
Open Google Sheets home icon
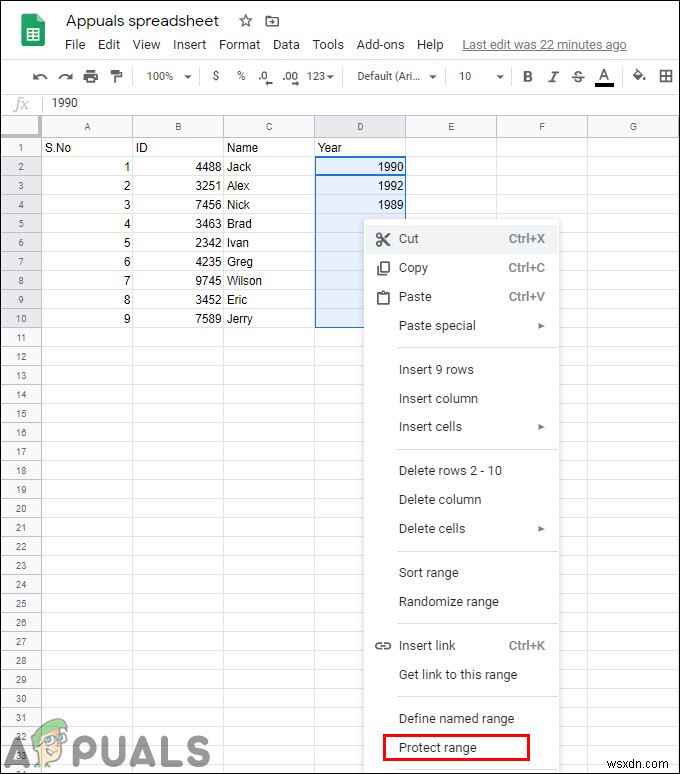pos(33,30)
